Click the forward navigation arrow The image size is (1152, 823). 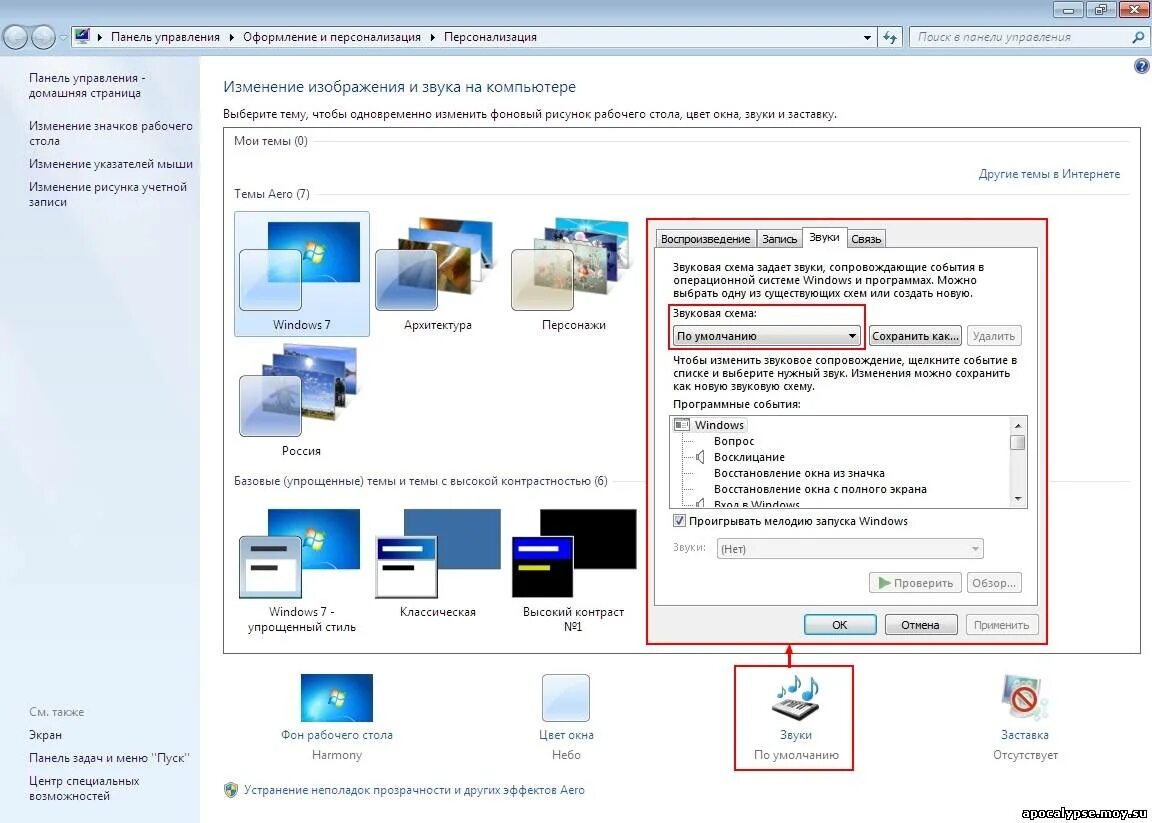pos(43,37)
